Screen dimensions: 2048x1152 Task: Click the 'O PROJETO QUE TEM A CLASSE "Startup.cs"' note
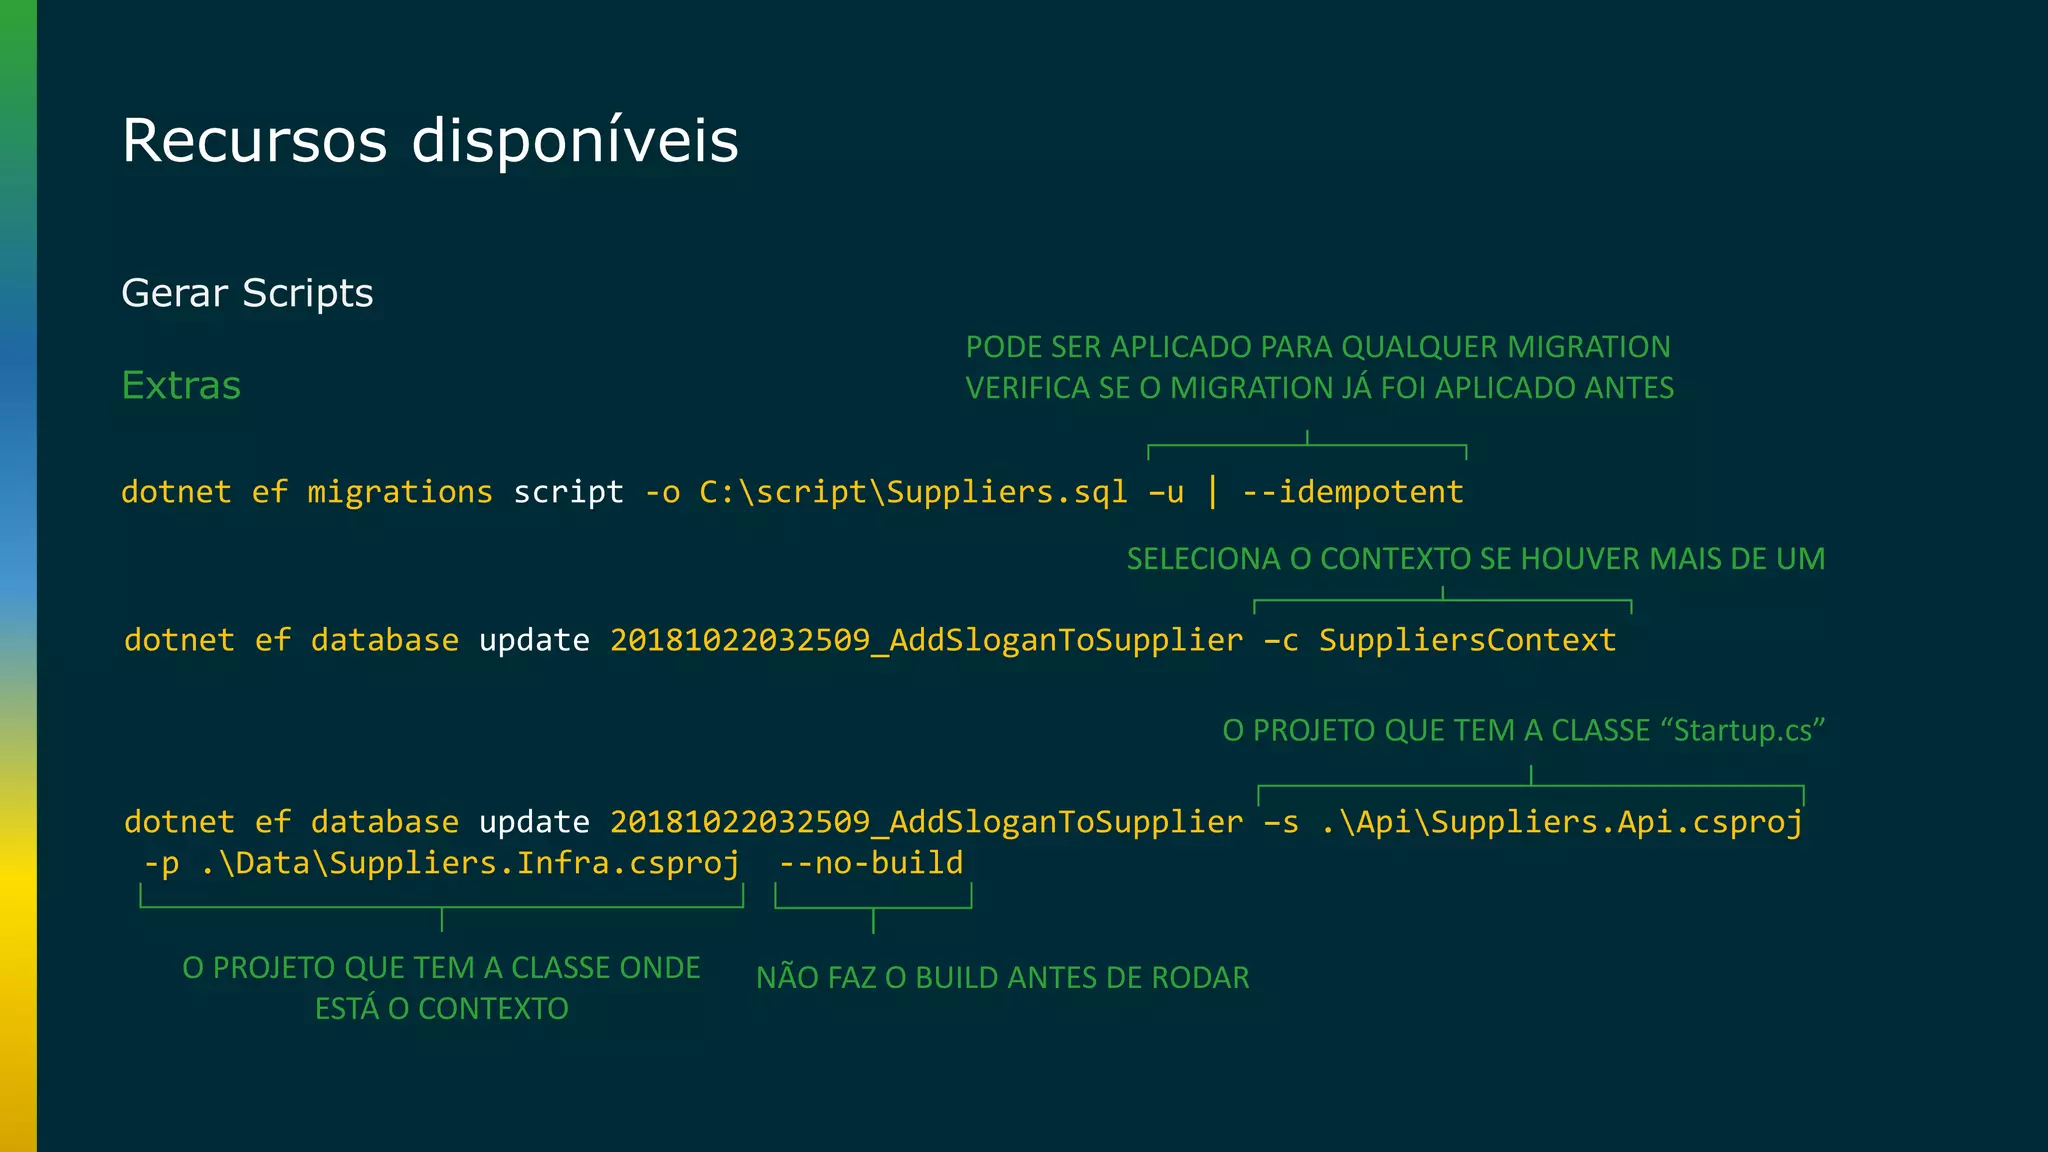1524,730
